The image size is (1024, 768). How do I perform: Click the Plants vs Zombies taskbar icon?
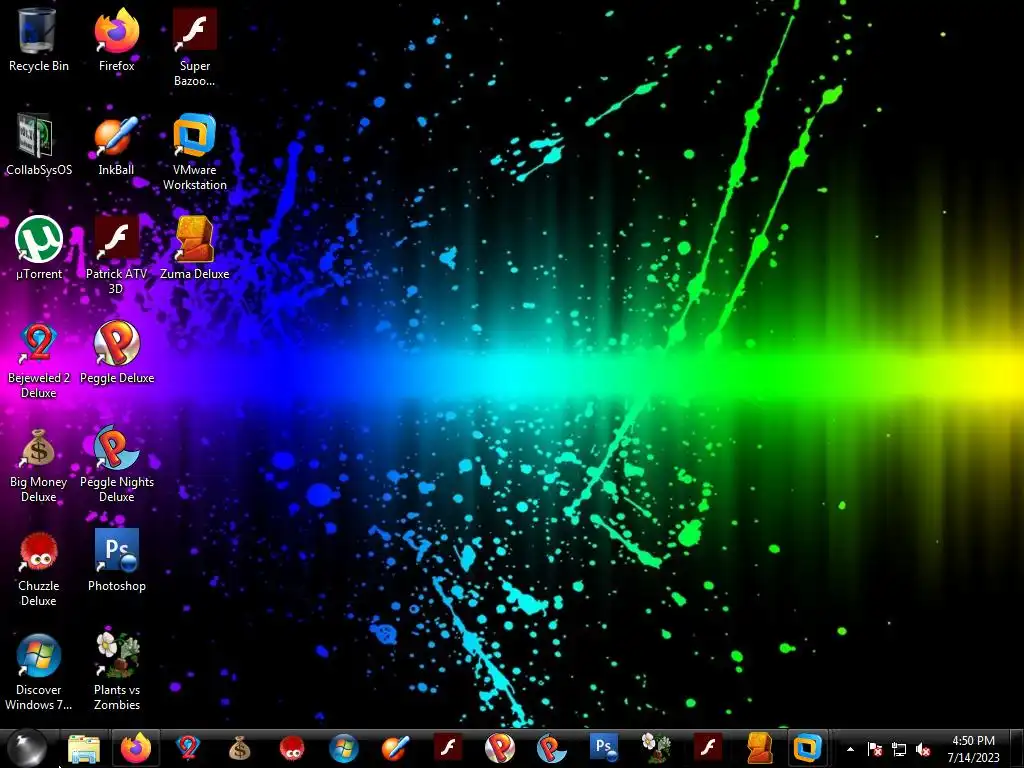tap(656, 748)
